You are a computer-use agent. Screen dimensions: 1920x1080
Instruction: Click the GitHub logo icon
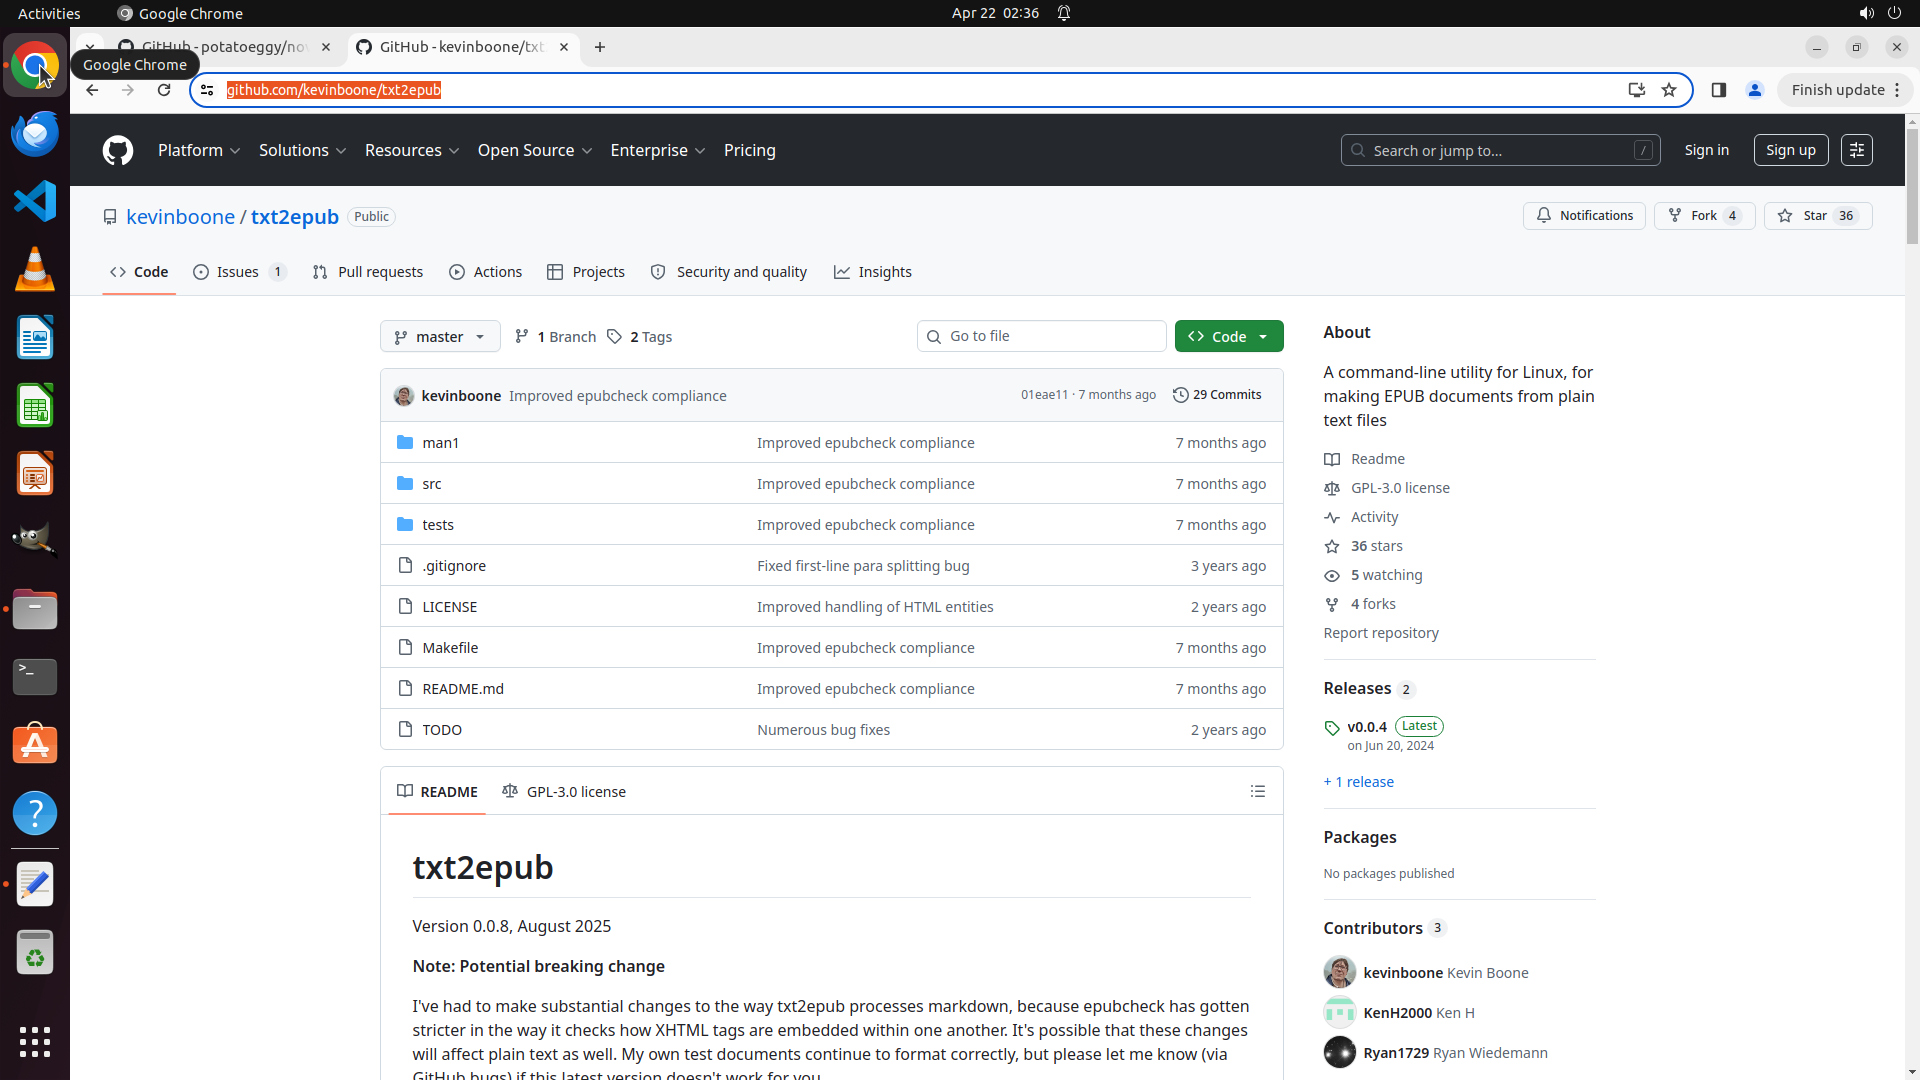click(118, 151)
